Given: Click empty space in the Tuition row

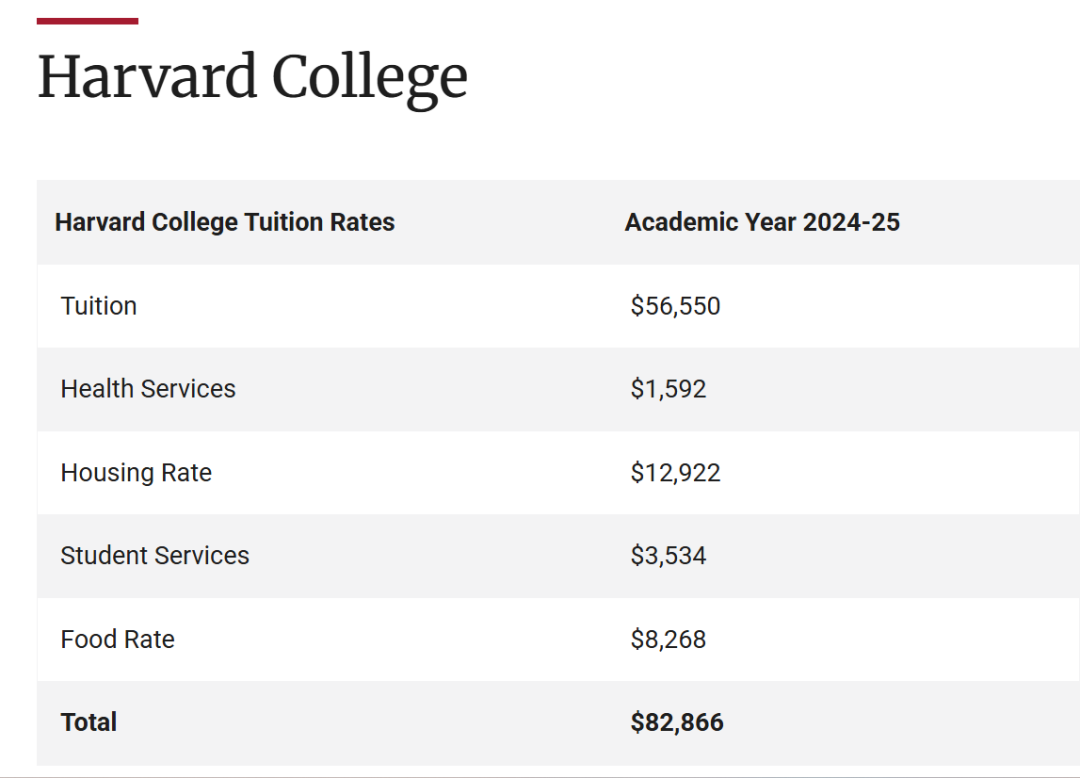Looking at the screenshot, I should coord(895,306).
